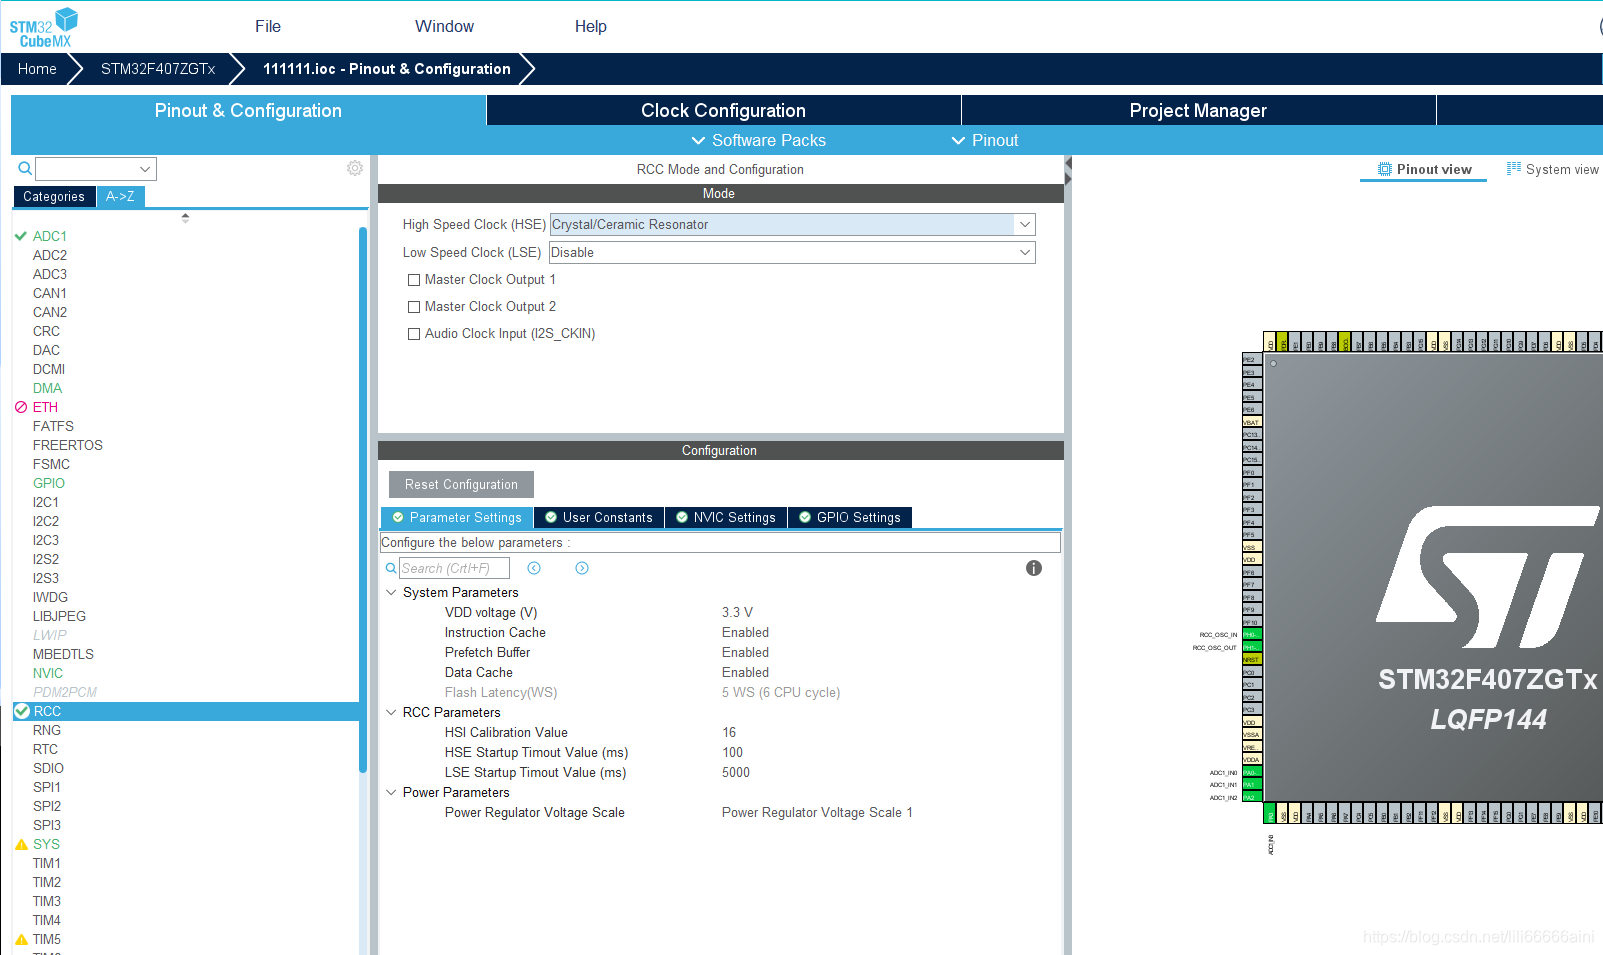The image size is (1603, 955).
Task: Open High Speed Clock (HSE) dropdown
Action: (1025, 225)
